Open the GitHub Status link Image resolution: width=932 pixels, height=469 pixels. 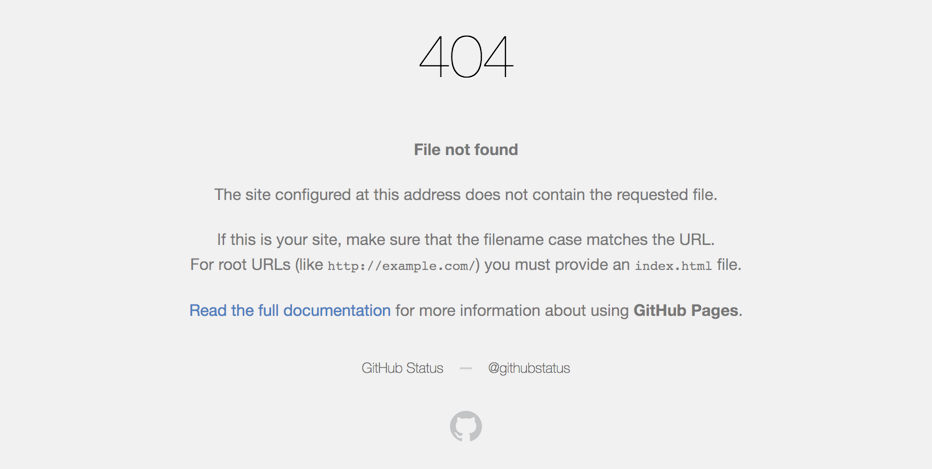click(402, 368)
